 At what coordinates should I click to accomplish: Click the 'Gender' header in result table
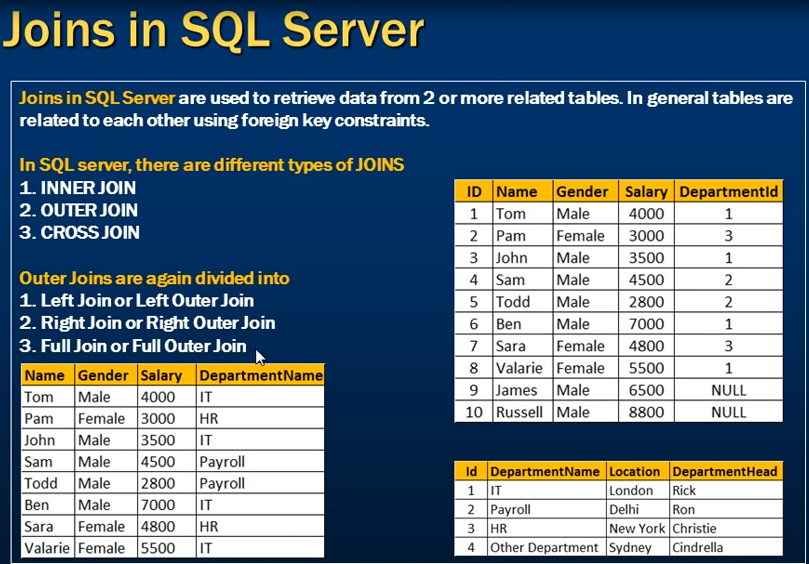pyautogui.click(x=106, y=375)
